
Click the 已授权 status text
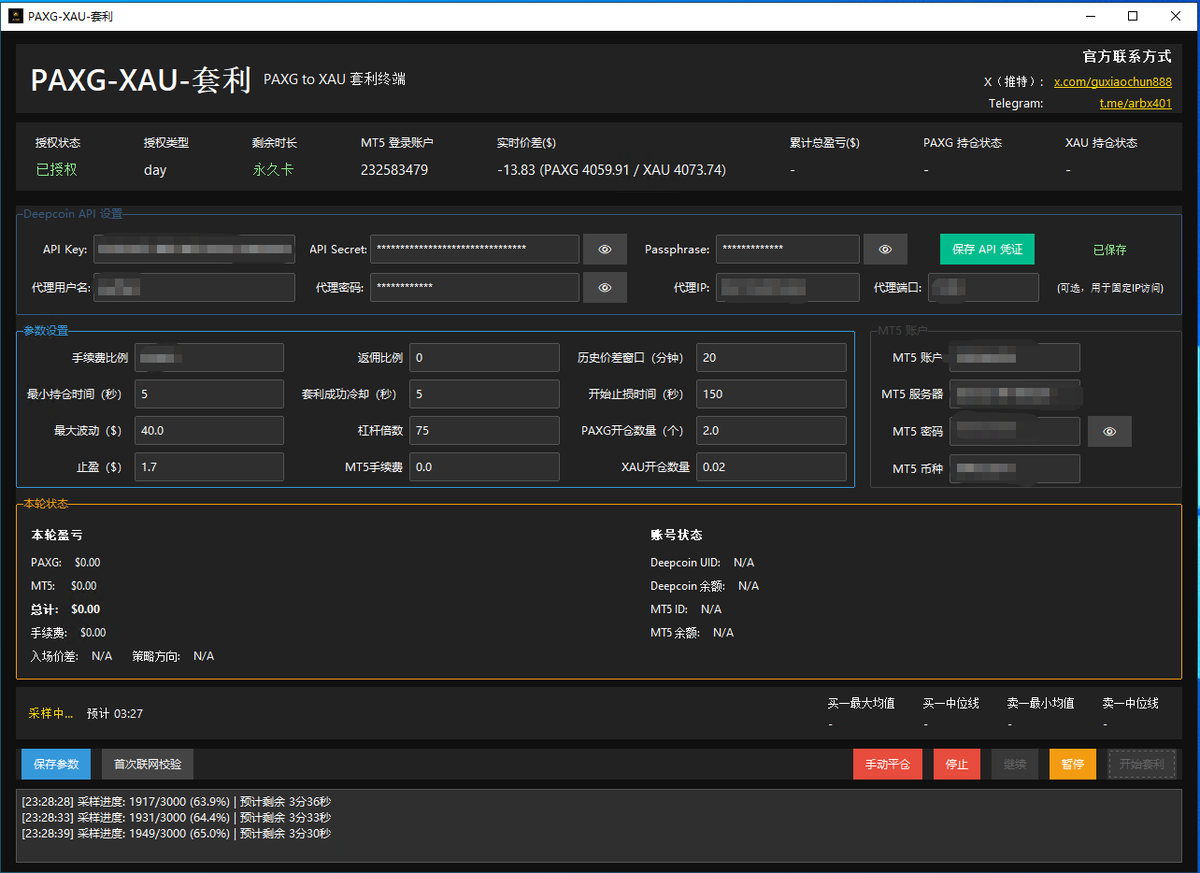pyautogui.click(x=57, y=170)
